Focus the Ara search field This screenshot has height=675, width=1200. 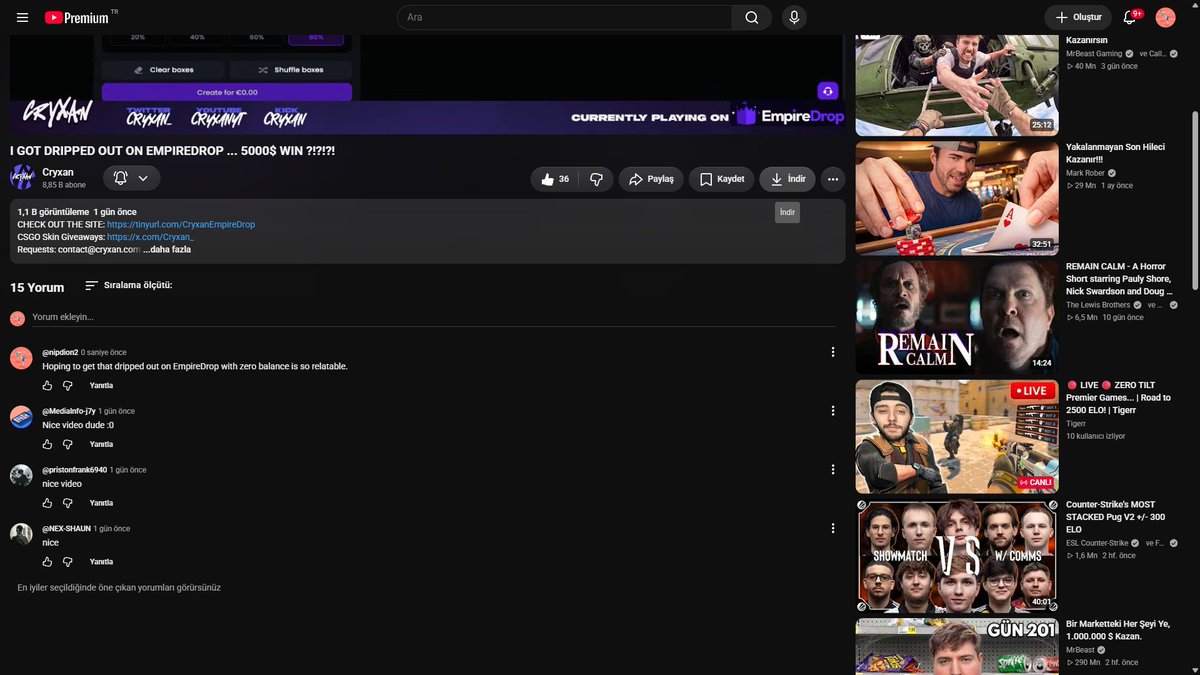(x=564, y=17)
